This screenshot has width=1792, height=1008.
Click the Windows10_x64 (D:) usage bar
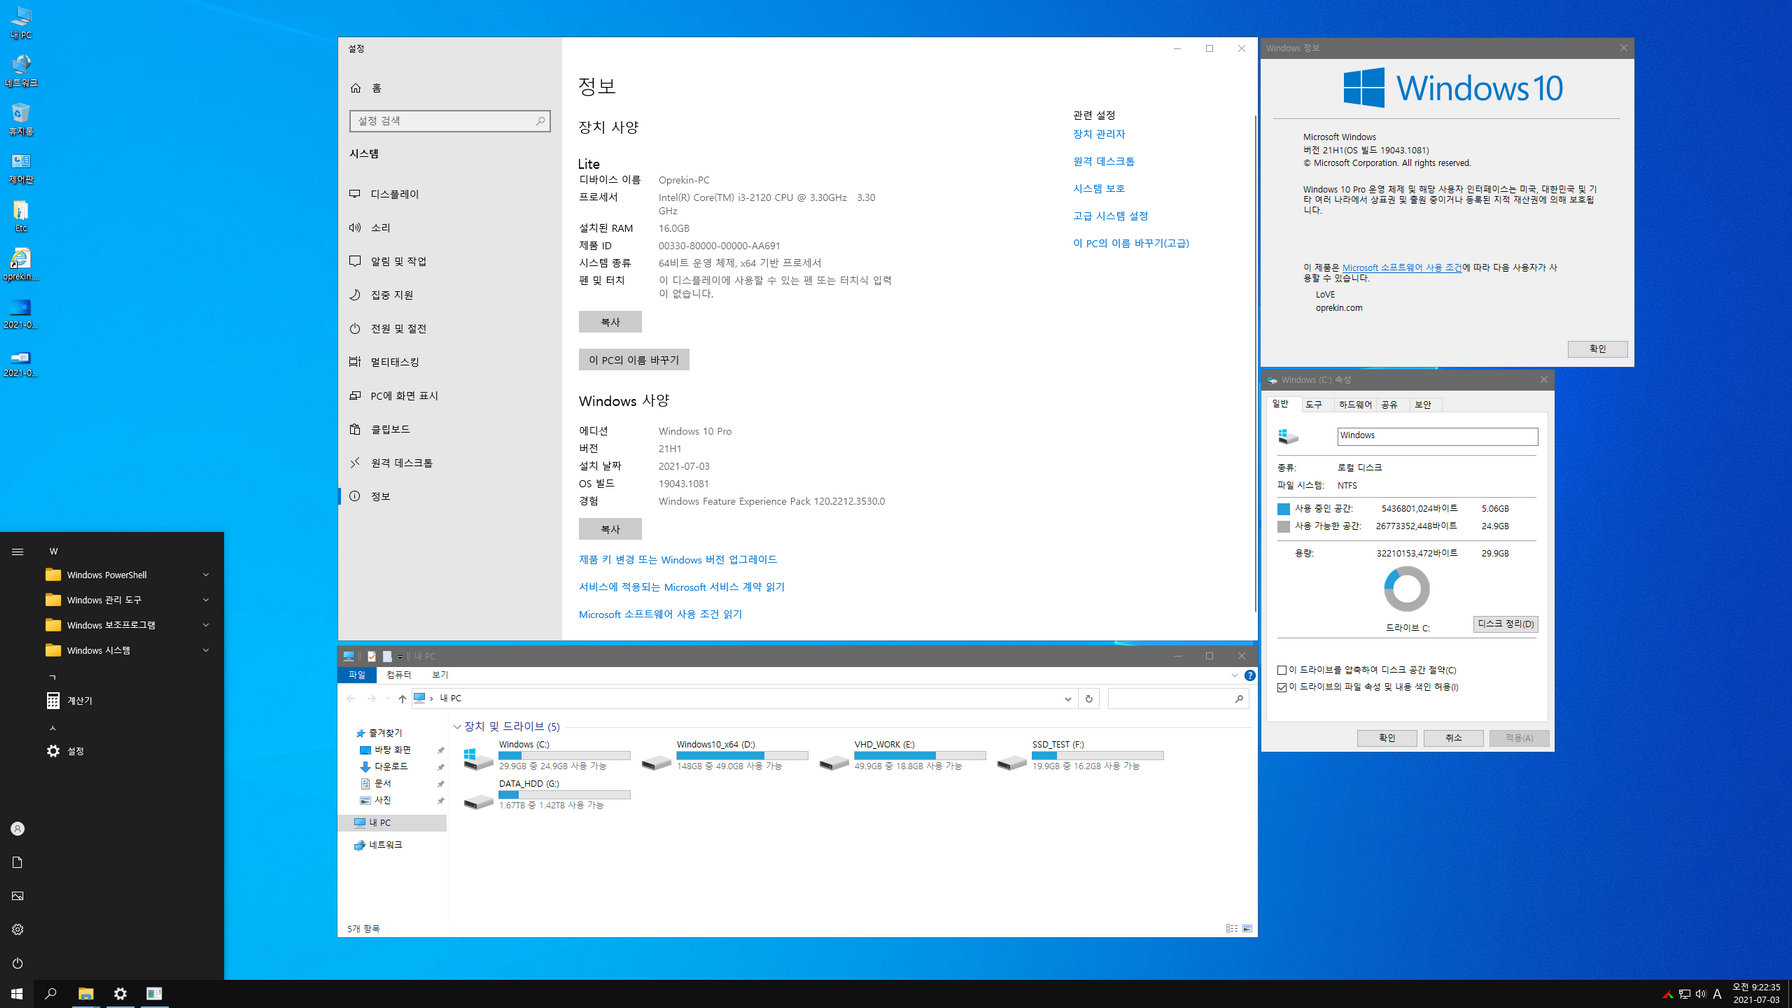(x=742, y=756)
